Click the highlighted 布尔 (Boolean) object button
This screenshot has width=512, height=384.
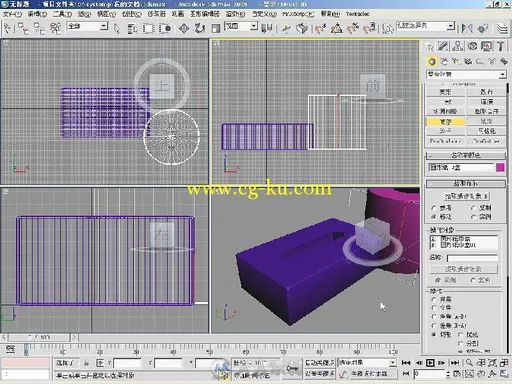(446, 121)
